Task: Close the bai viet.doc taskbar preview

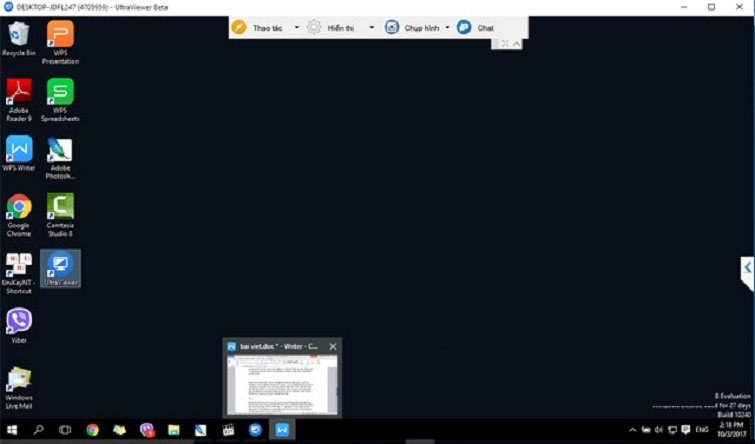Action: point(333,346)
